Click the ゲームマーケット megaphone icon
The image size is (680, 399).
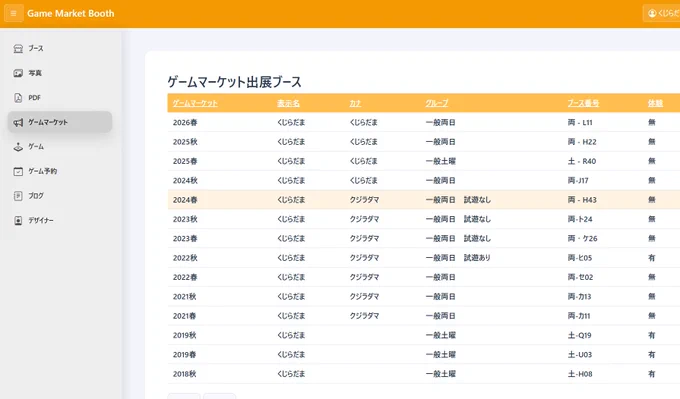pyautogui.click(x=18, y=122)
